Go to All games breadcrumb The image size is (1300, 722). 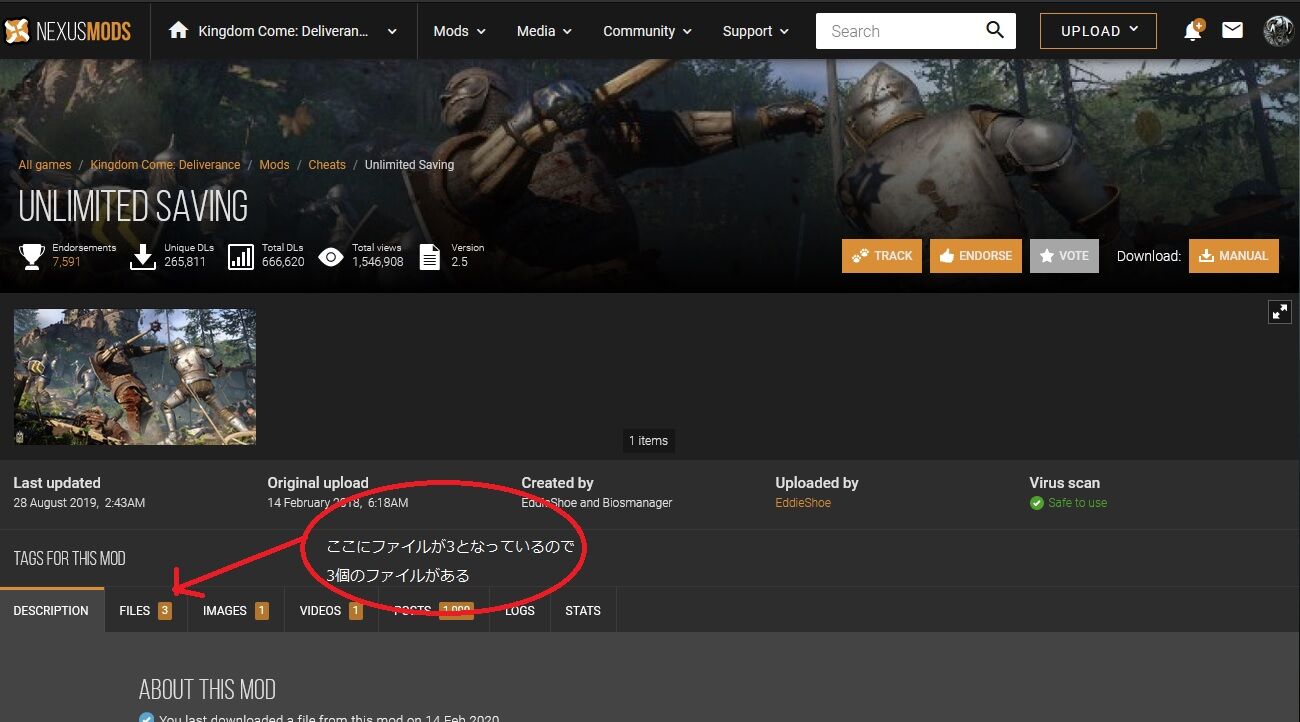pyautogui.click(x=45, y=165)
